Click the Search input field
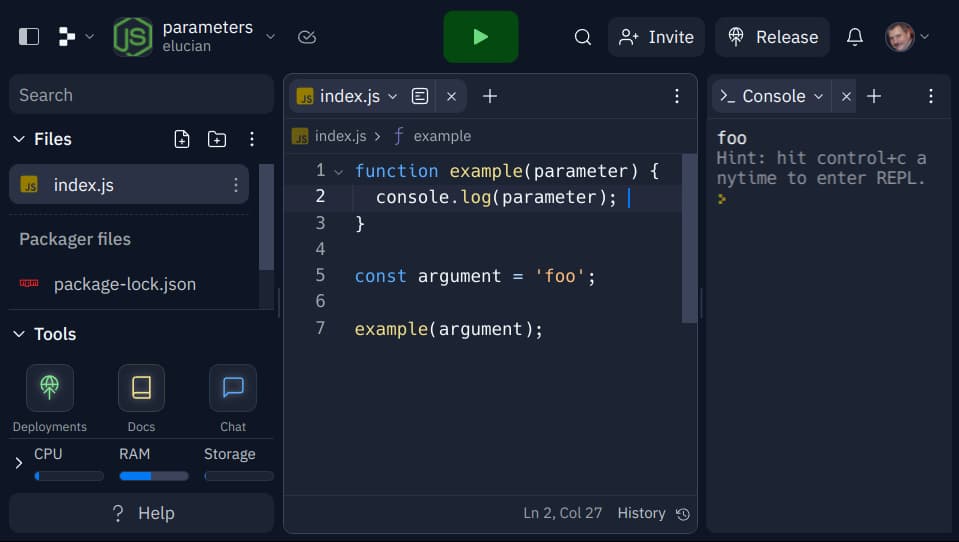Viewport: 959px width, 542px height. [x=141, y=95]
